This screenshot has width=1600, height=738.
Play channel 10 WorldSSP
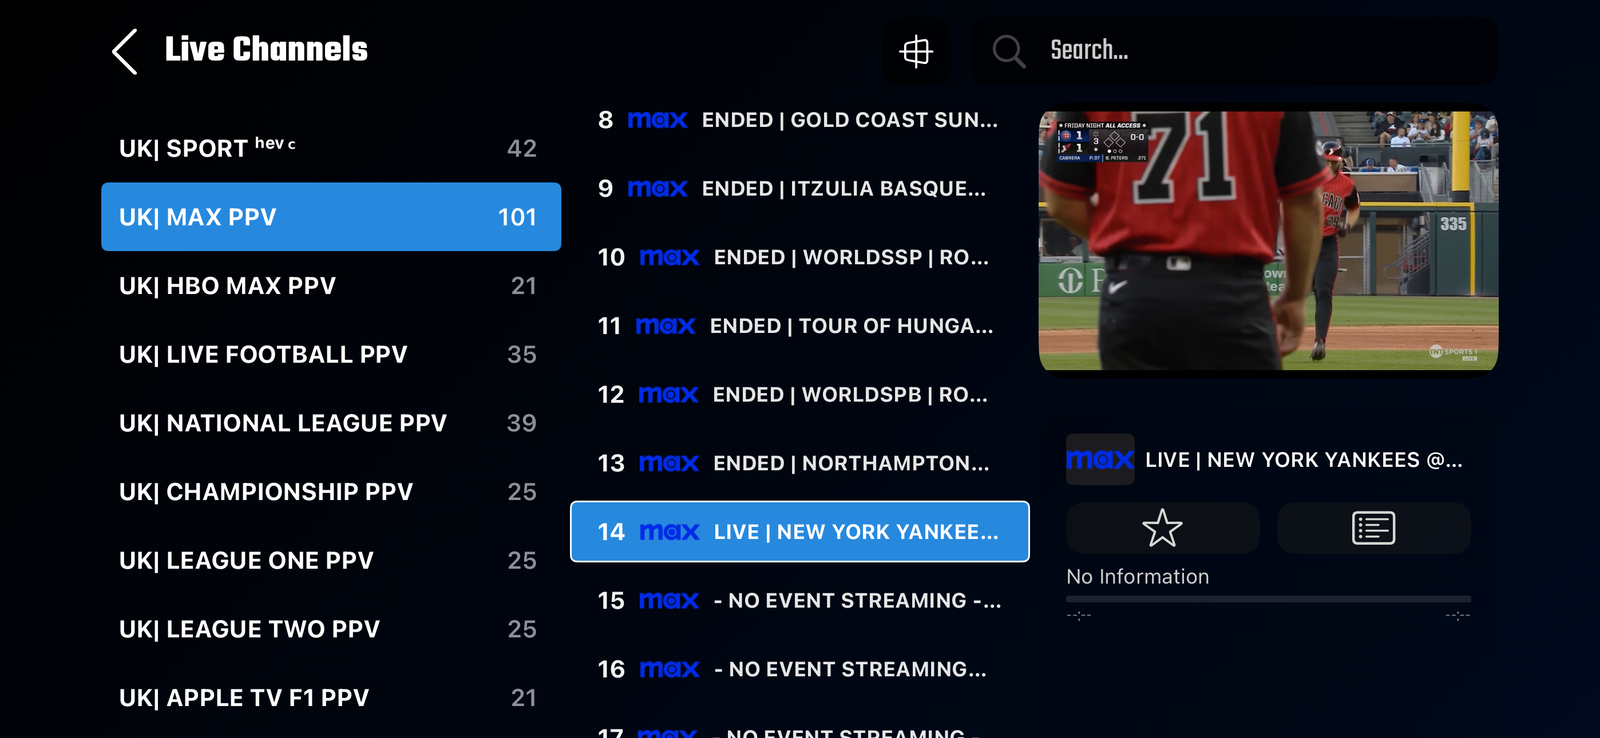coord(800,257)
